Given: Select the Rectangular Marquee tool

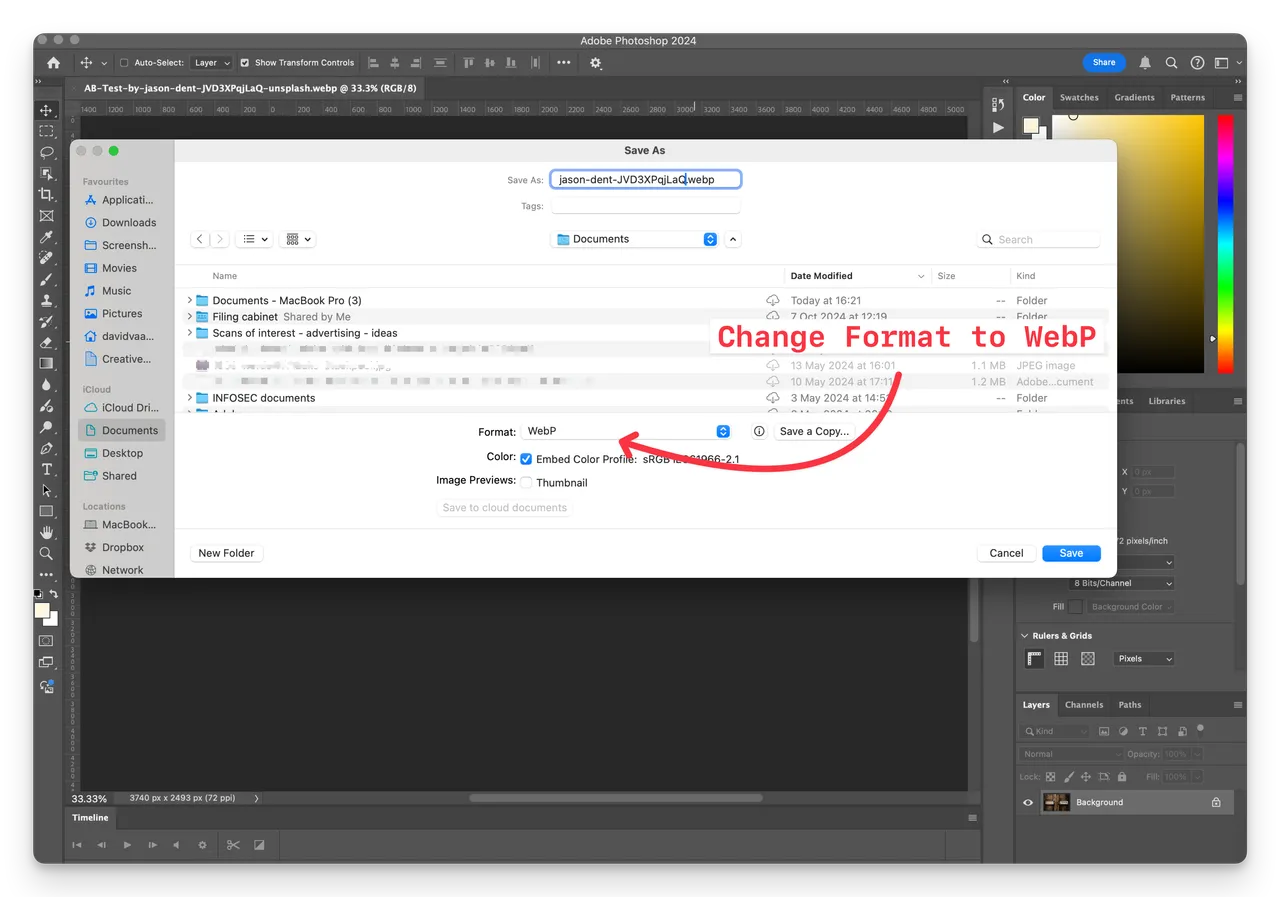Looking at the screenshot, I should (46, 131).
